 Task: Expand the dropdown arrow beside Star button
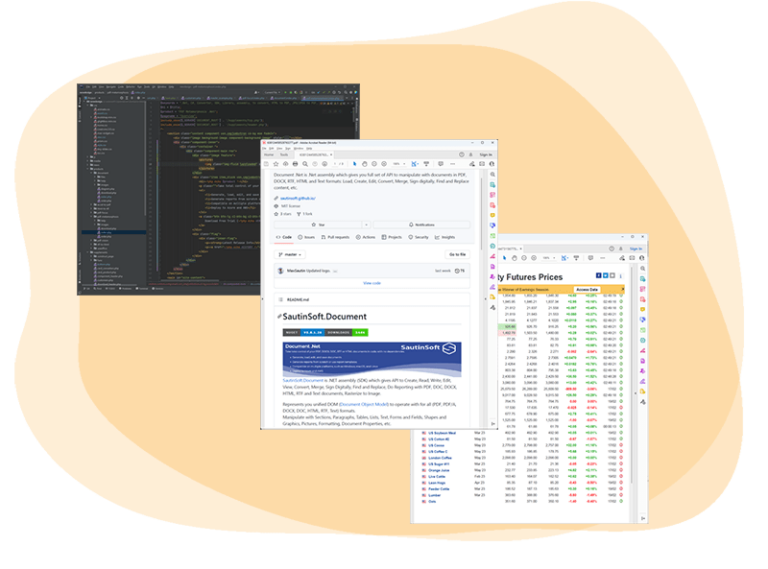pyautogui.click(x=366, y=225)
